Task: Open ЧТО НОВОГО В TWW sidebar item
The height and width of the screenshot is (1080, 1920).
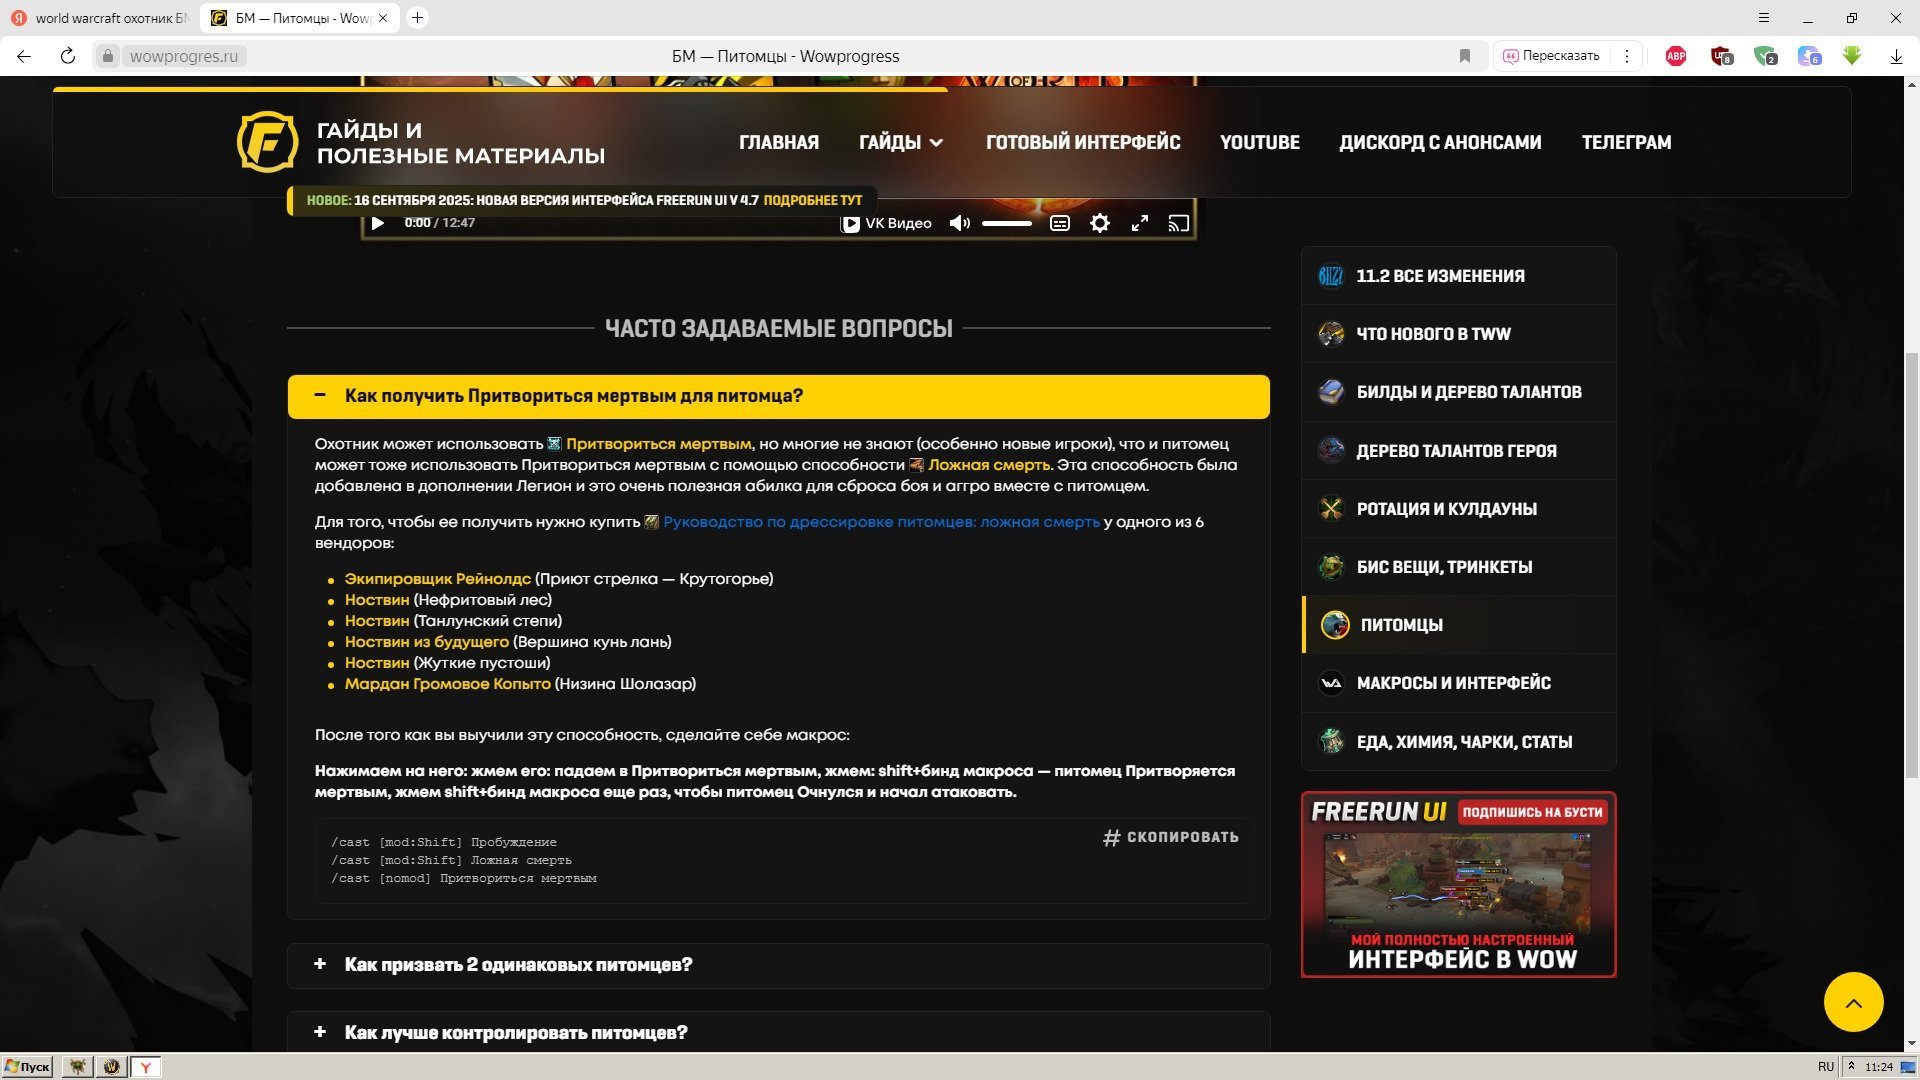Action: pos(1458,334)
